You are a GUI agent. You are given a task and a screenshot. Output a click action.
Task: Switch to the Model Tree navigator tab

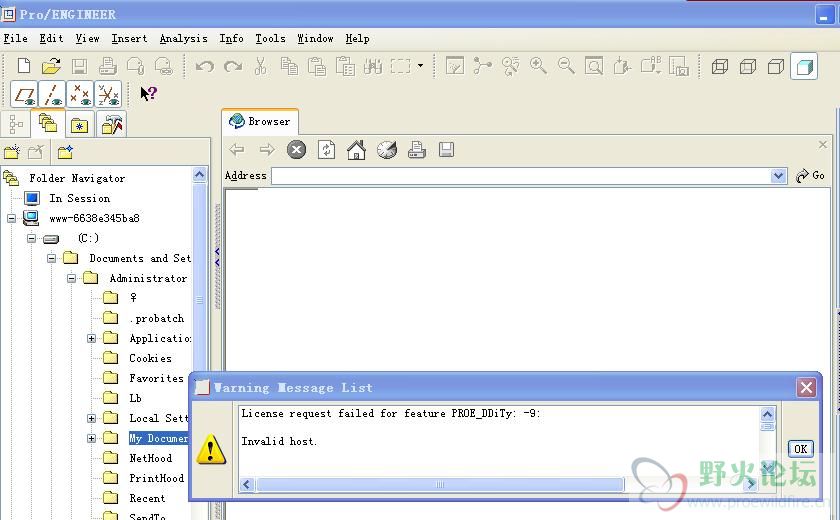(x=16, y=125)
